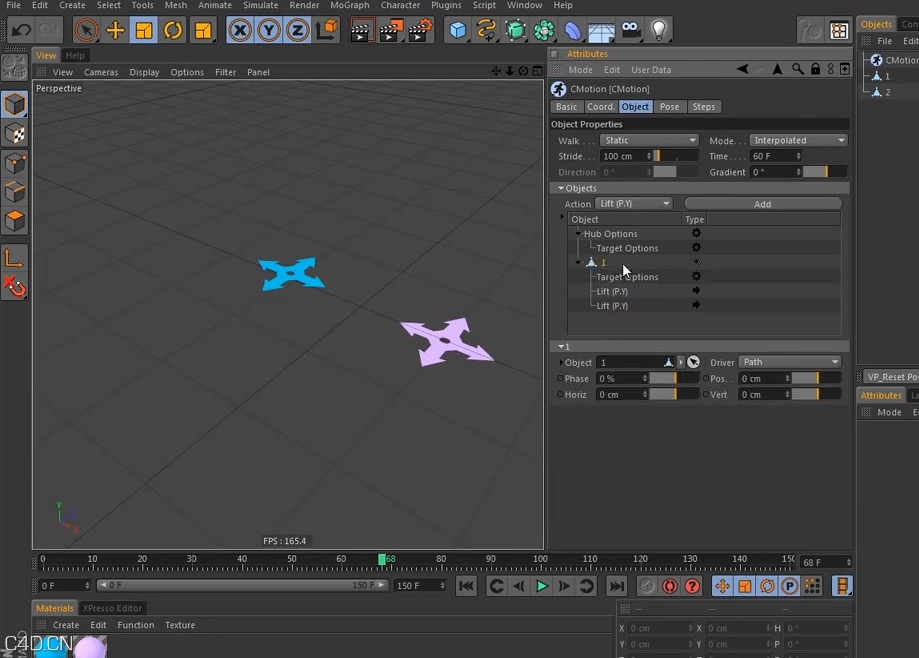Screen dimensions: 919x658
Task: Click the Render View icon
Action: (x=358, y=30)
